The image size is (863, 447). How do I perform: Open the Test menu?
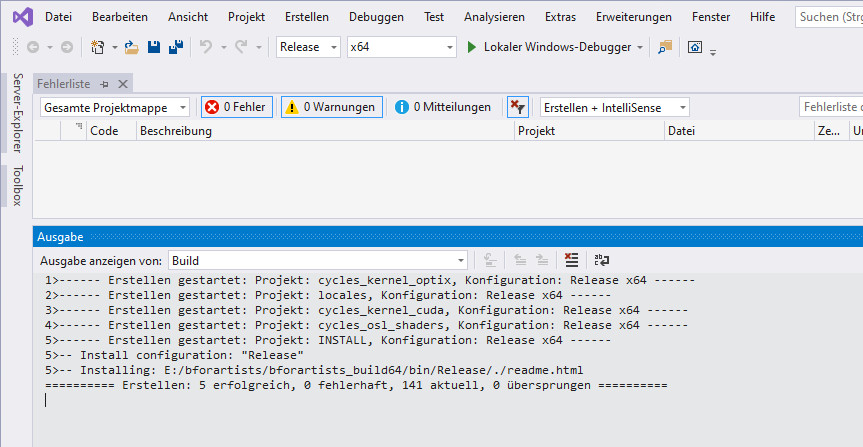pos(434,17)
